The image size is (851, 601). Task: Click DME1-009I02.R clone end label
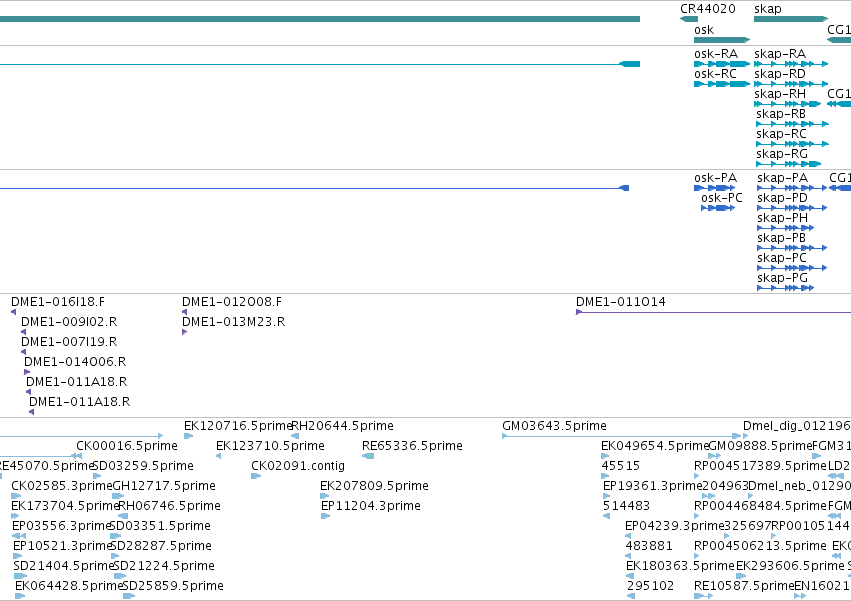pos(69,322)
